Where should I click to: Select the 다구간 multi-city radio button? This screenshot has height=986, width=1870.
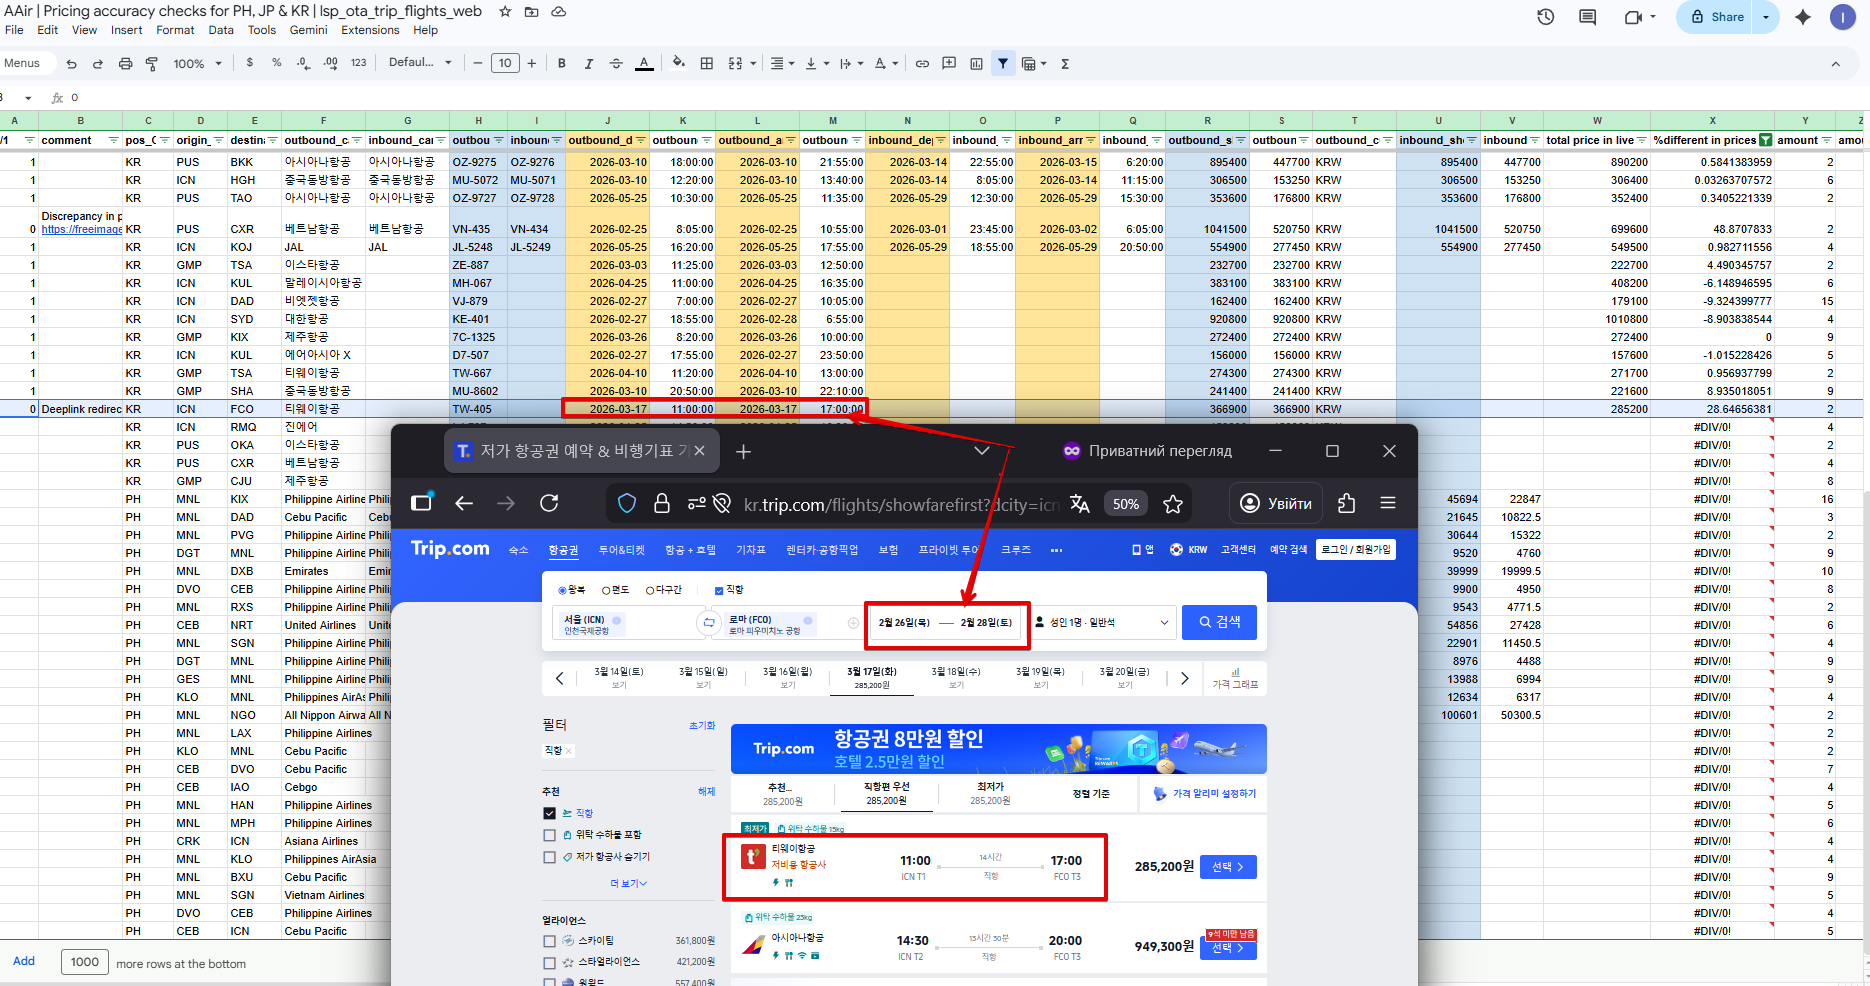(650, 590)
